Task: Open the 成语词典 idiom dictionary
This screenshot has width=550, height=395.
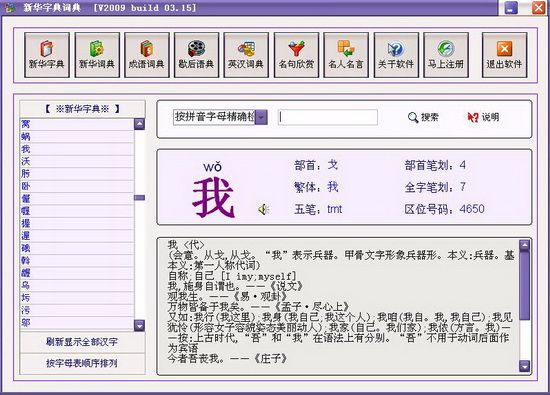Action: pos(147,55)
